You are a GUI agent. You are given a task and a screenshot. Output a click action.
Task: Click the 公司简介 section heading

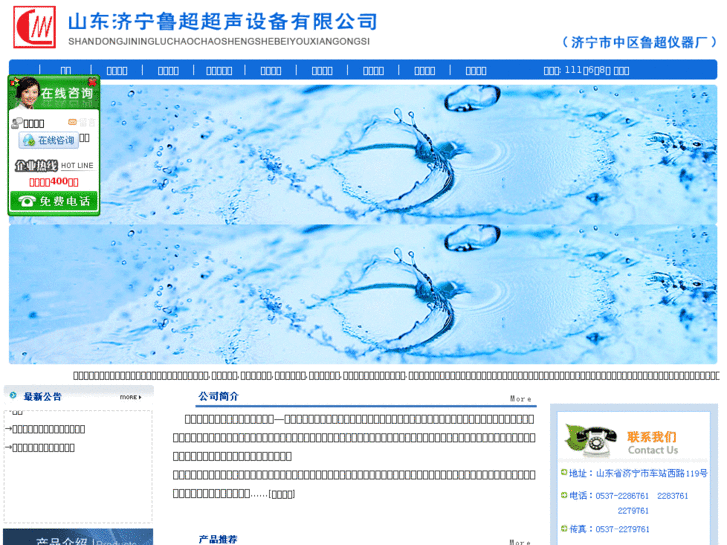point(218,396)
